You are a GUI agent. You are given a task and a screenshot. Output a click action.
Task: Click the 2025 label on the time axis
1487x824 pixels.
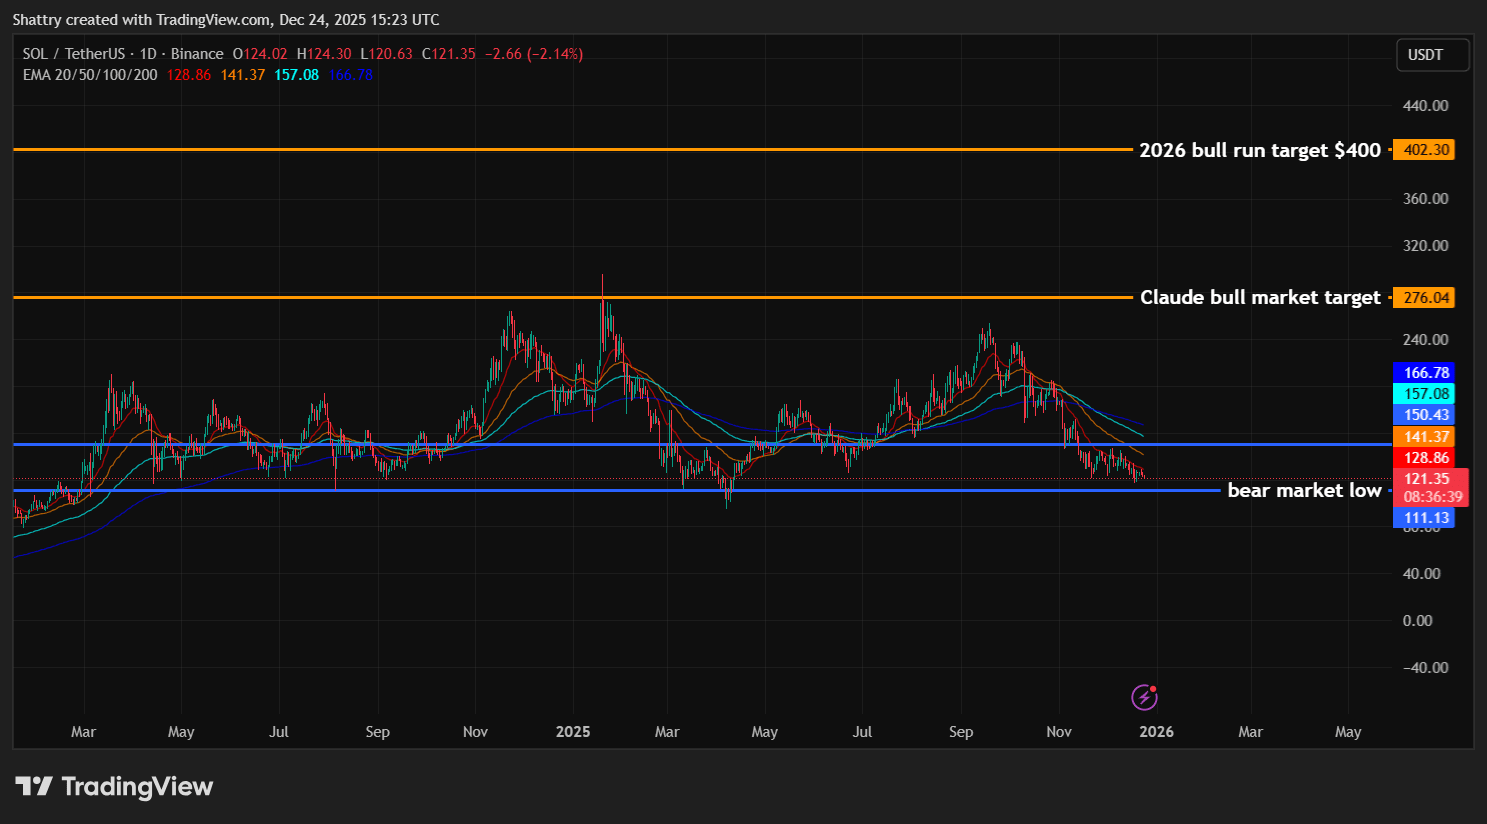click(573, 732)
